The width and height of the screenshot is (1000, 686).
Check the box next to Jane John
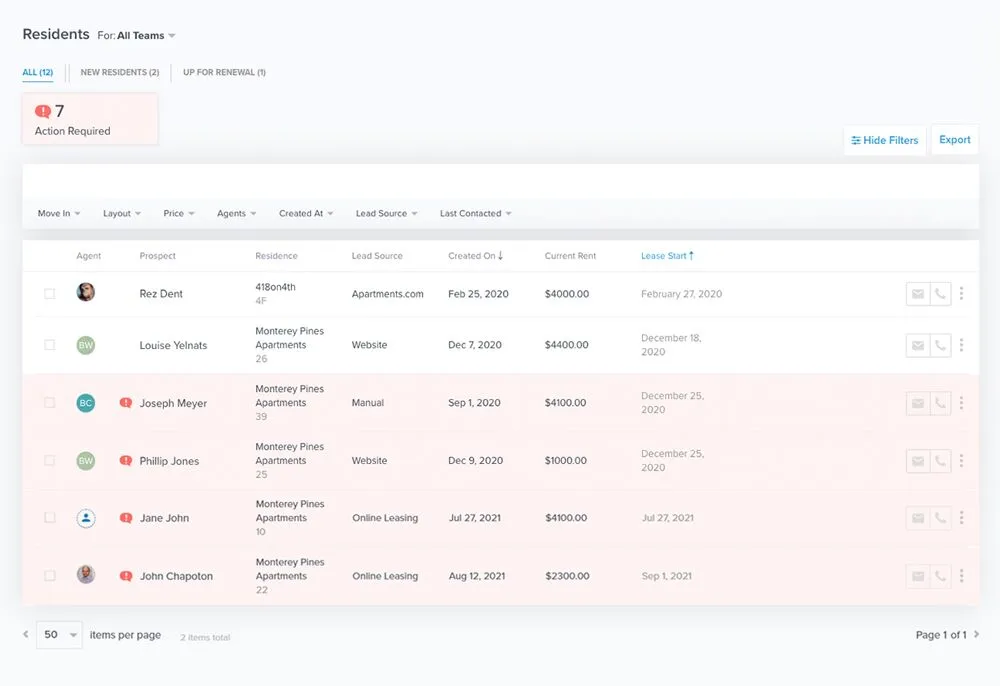tap(49, 518)
